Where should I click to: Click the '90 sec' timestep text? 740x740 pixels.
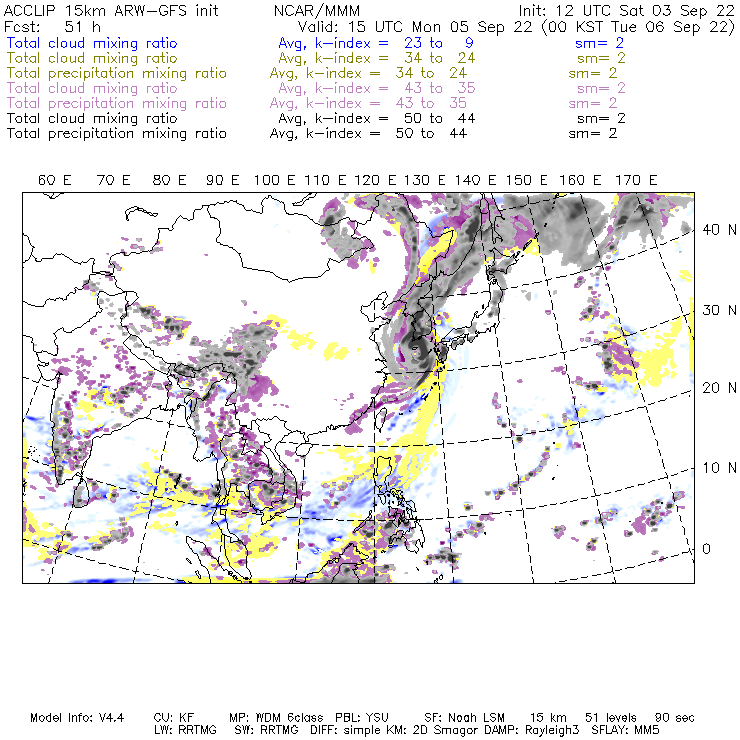click(x=674, y=718)
